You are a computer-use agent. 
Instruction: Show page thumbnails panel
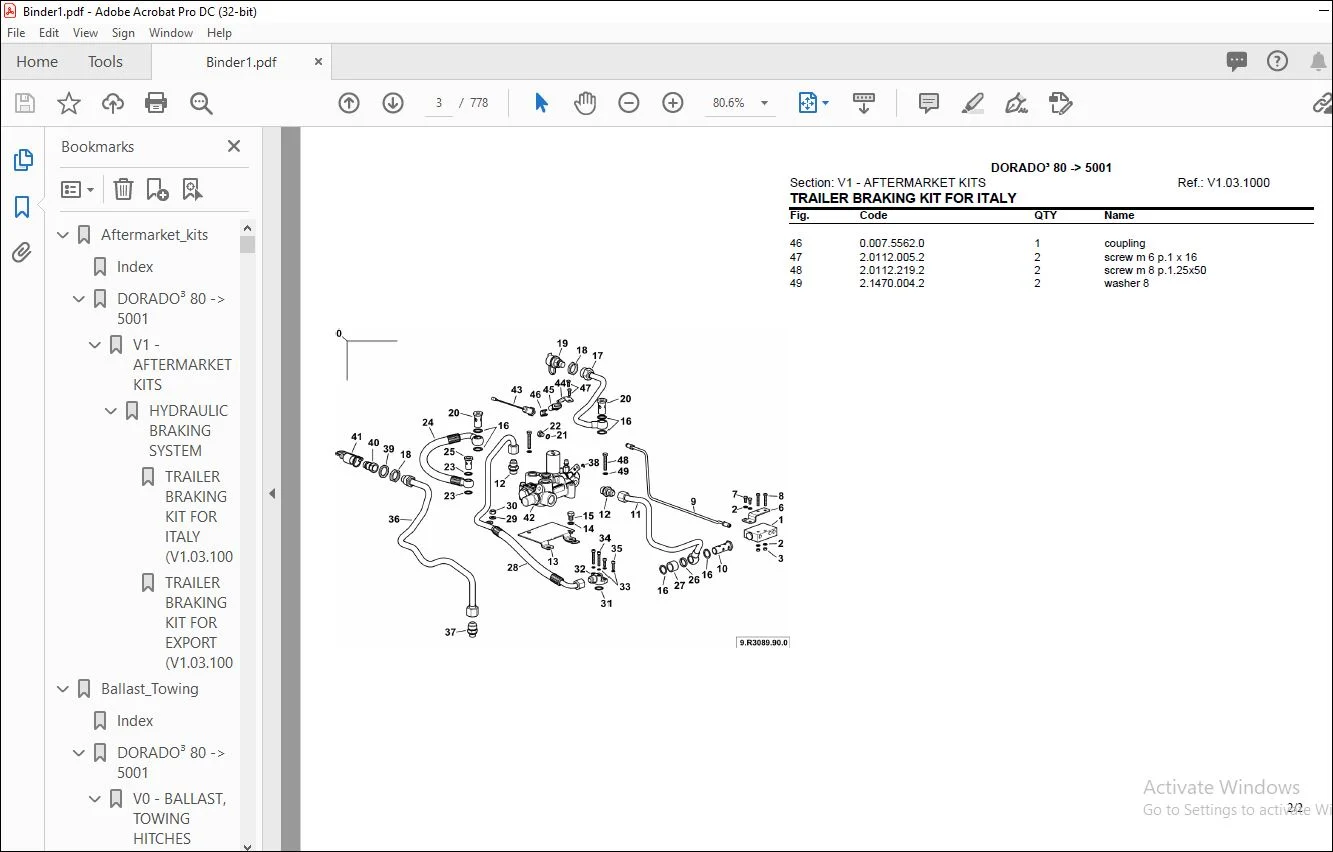point(22,160)
